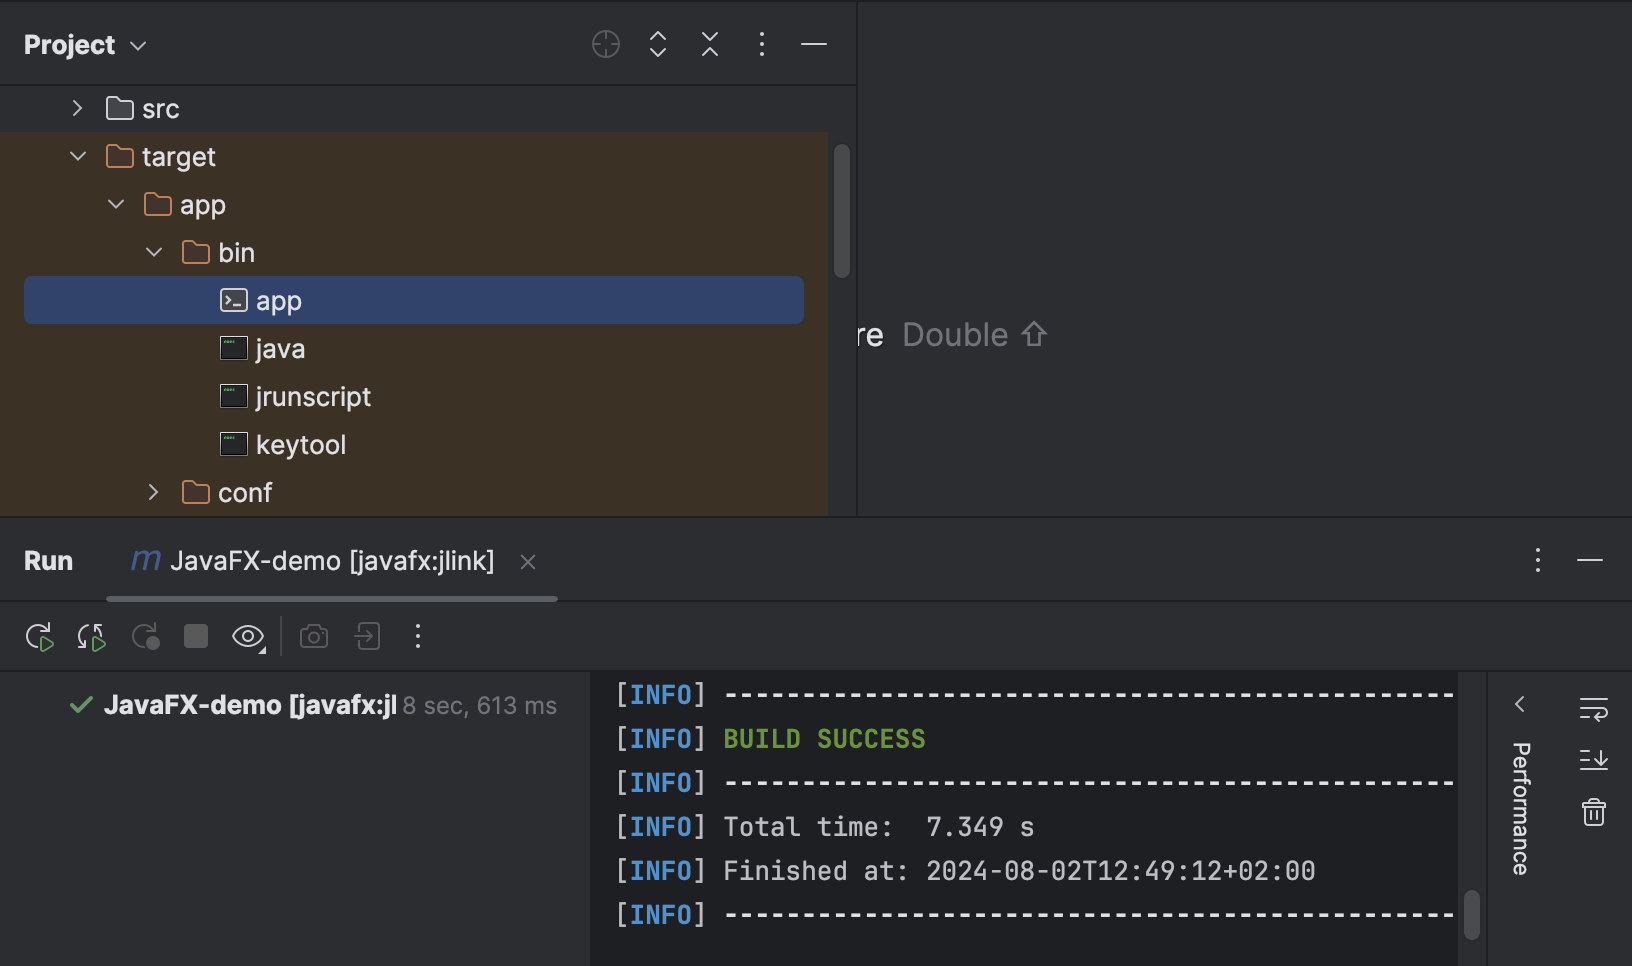Collapse All nodes in Project view

710,44
